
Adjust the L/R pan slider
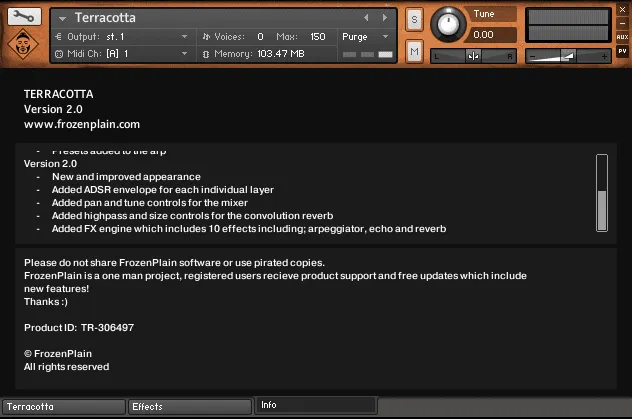click(473, 56)
